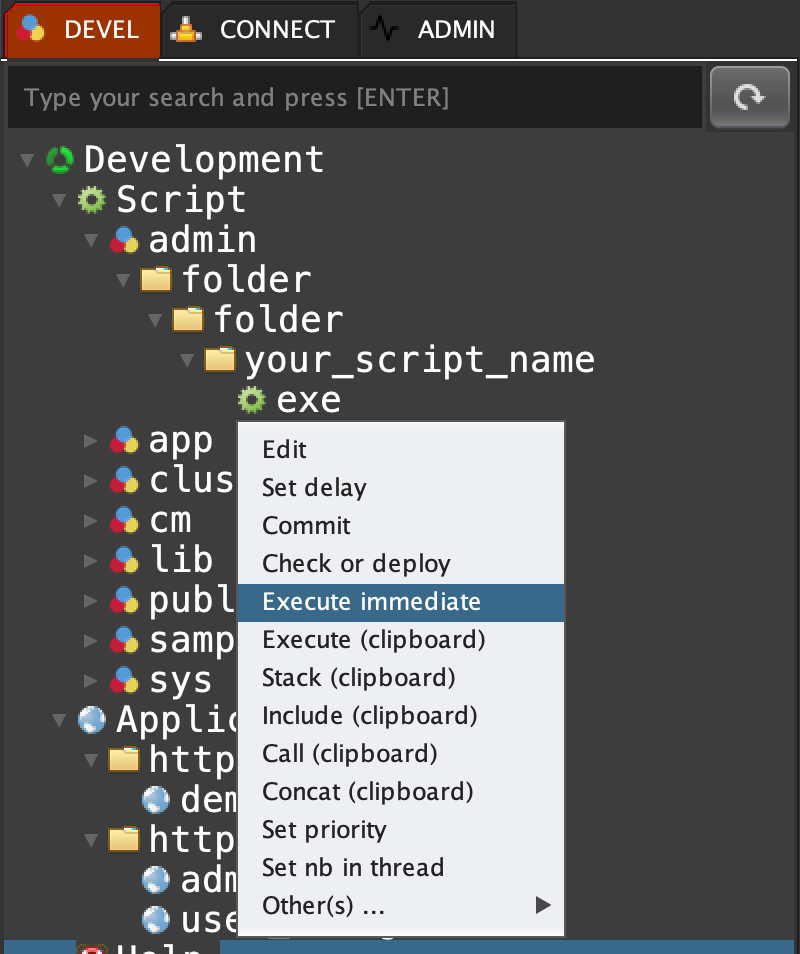The image size is (800, 954).
Task: Open the ADMIN tab
Action: (438, 30)
